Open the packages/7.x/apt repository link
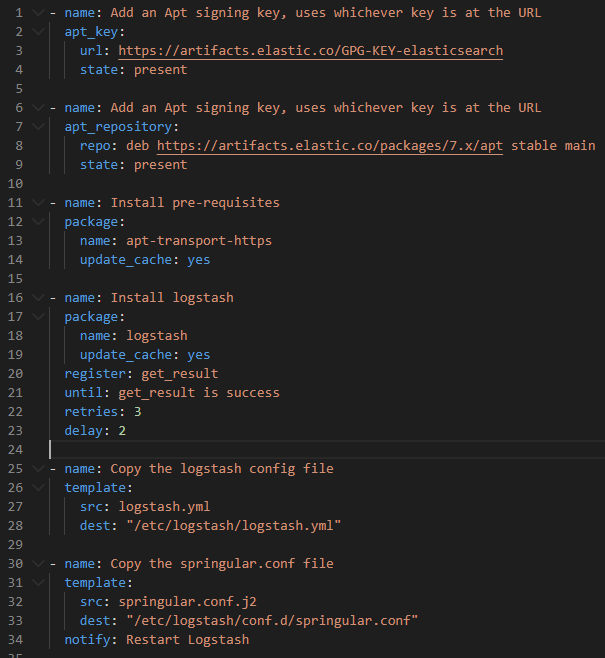This screenshot has width=605, height=658. pyautogui.click(x=330, y=146)
